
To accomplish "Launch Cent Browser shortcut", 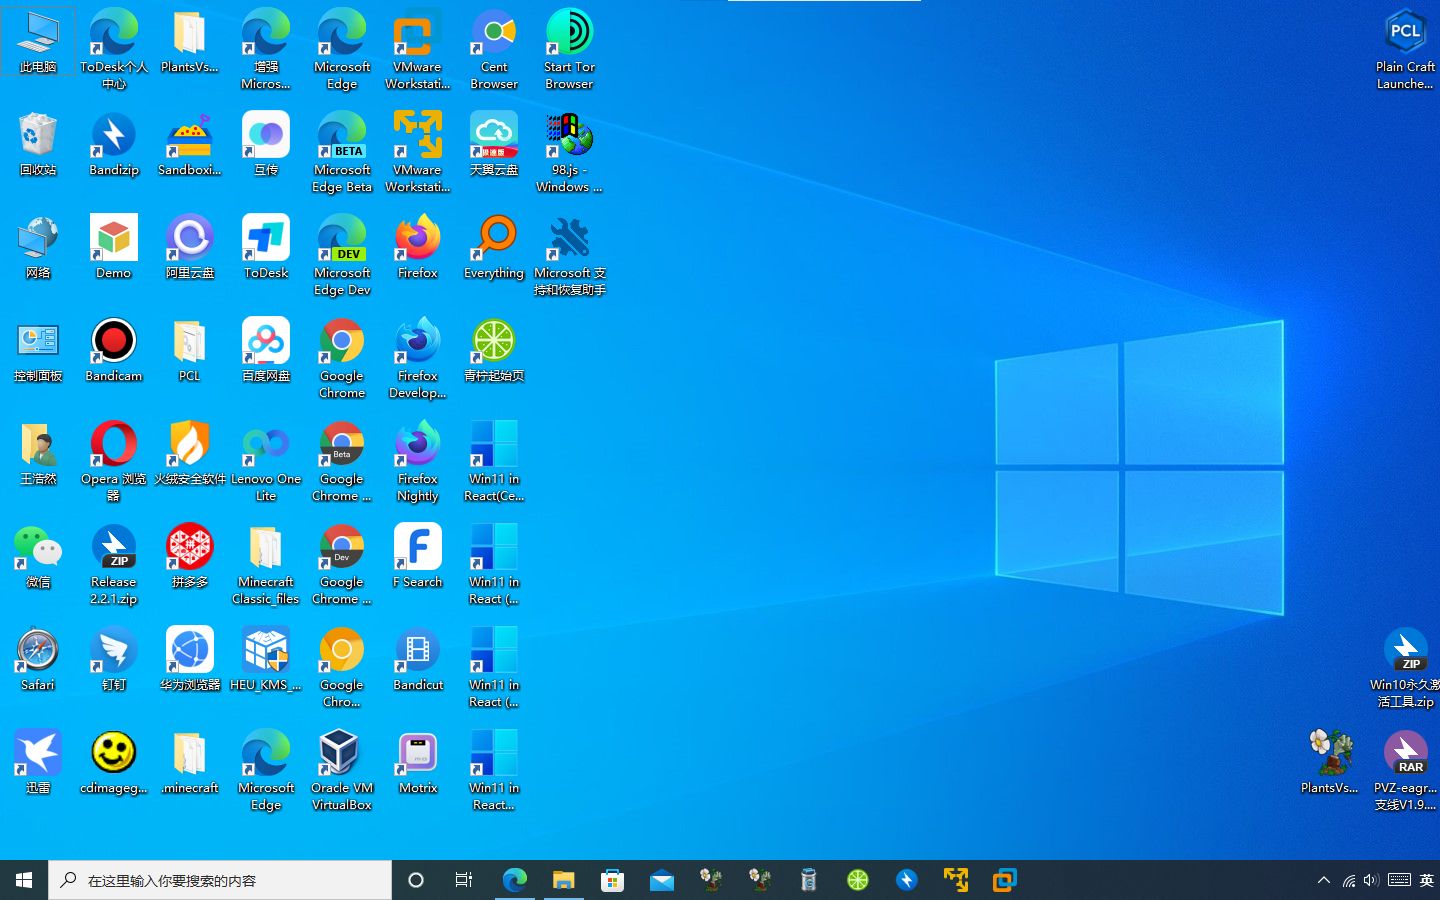I will click(x=494, y=49).
